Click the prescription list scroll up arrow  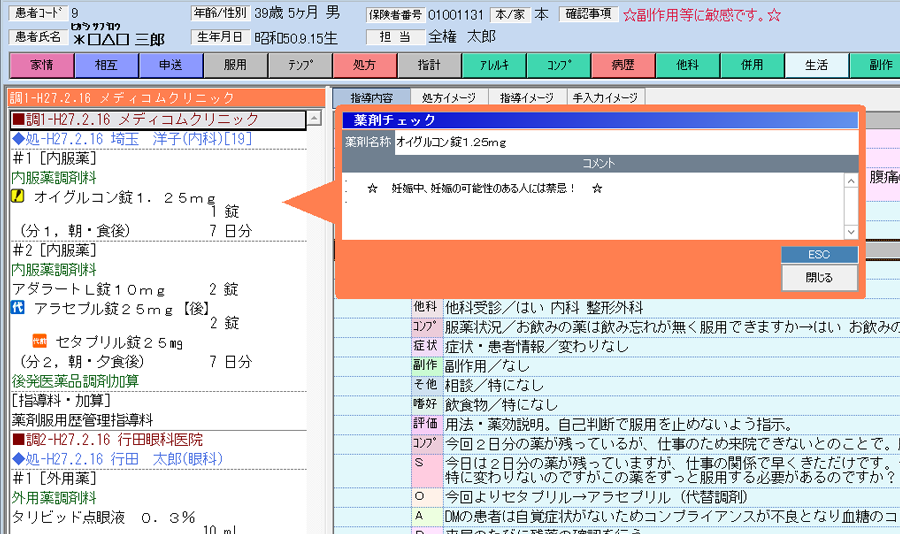314,118
